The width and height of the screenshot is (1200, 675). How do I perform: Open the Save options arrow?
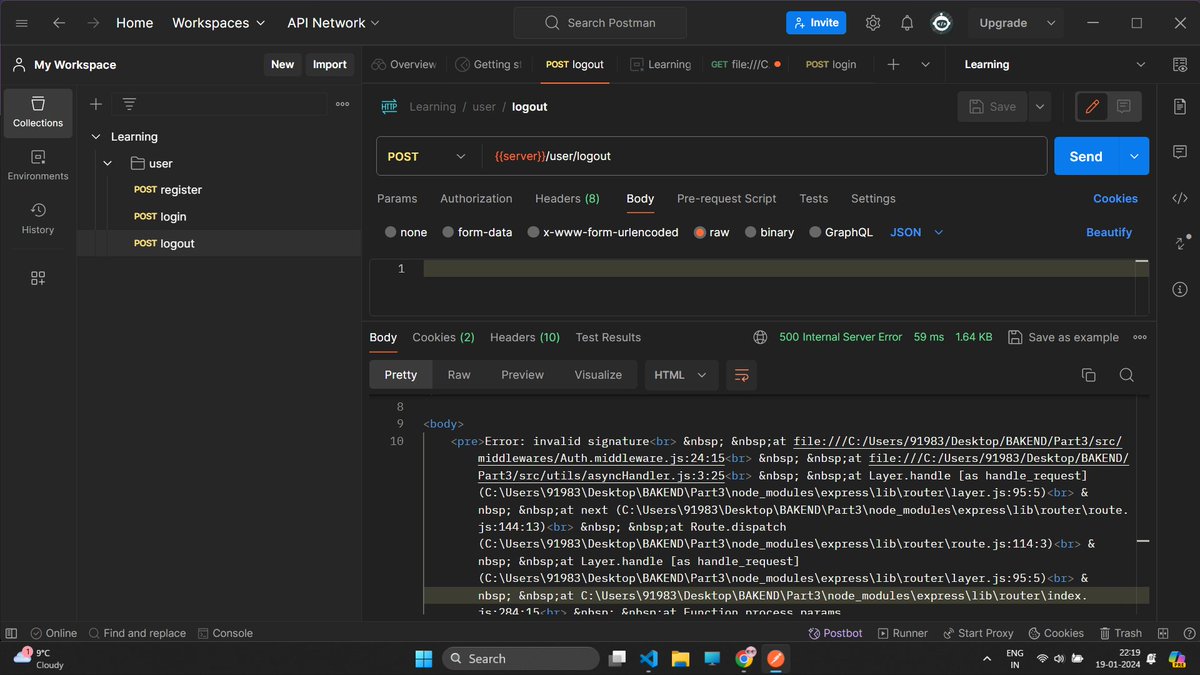1040,106
